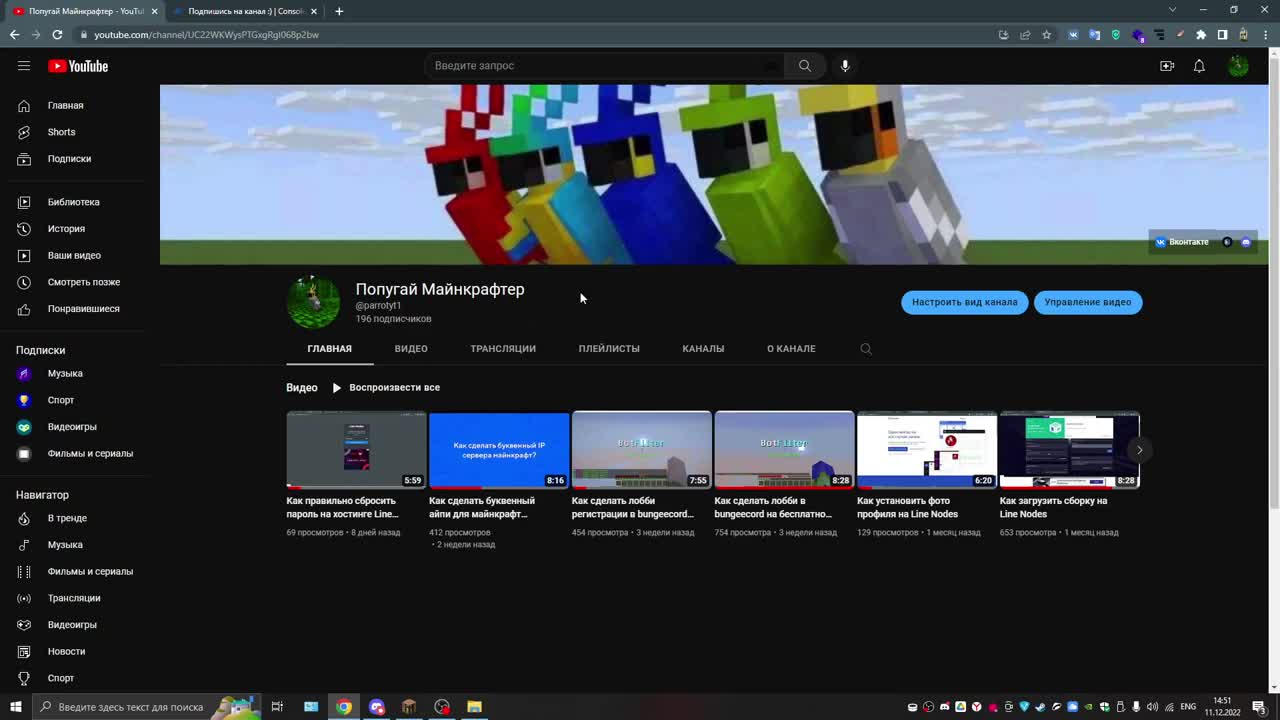Click Управление видео button
Screen dimensions: 1280x720
pyautogui.click(x=1088, y=302)
